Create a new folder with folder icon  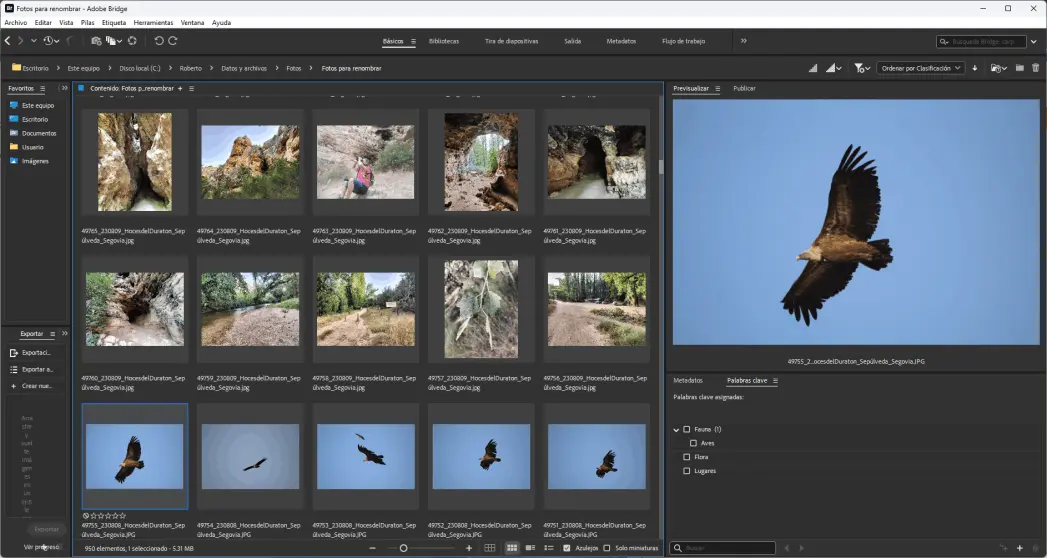tap(1020, 68)
